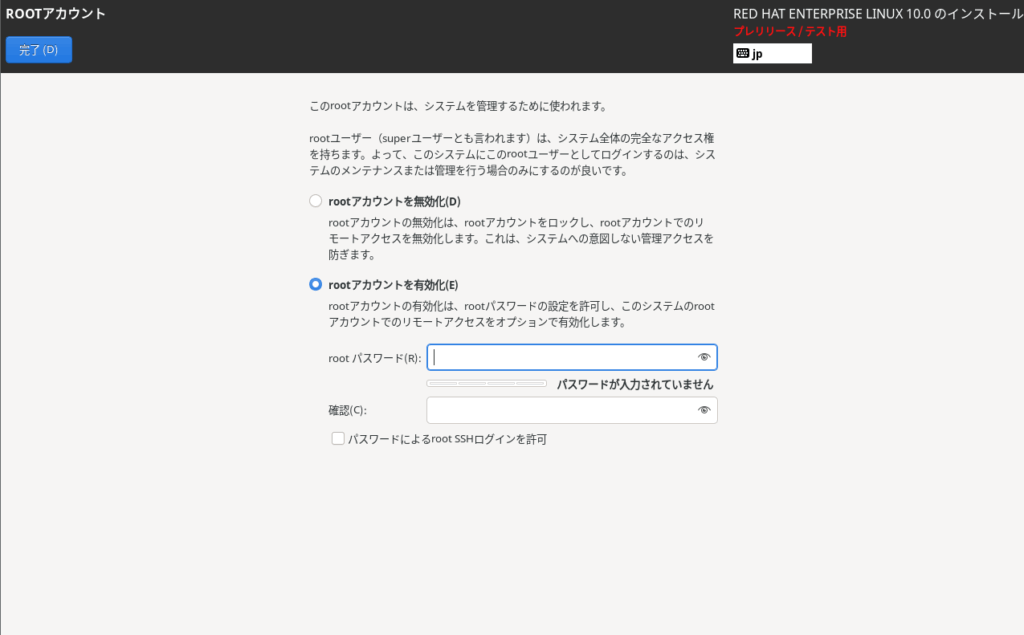Focus the 確認(C) confirmation input field

pyautogui.click(x=560, y=410)
